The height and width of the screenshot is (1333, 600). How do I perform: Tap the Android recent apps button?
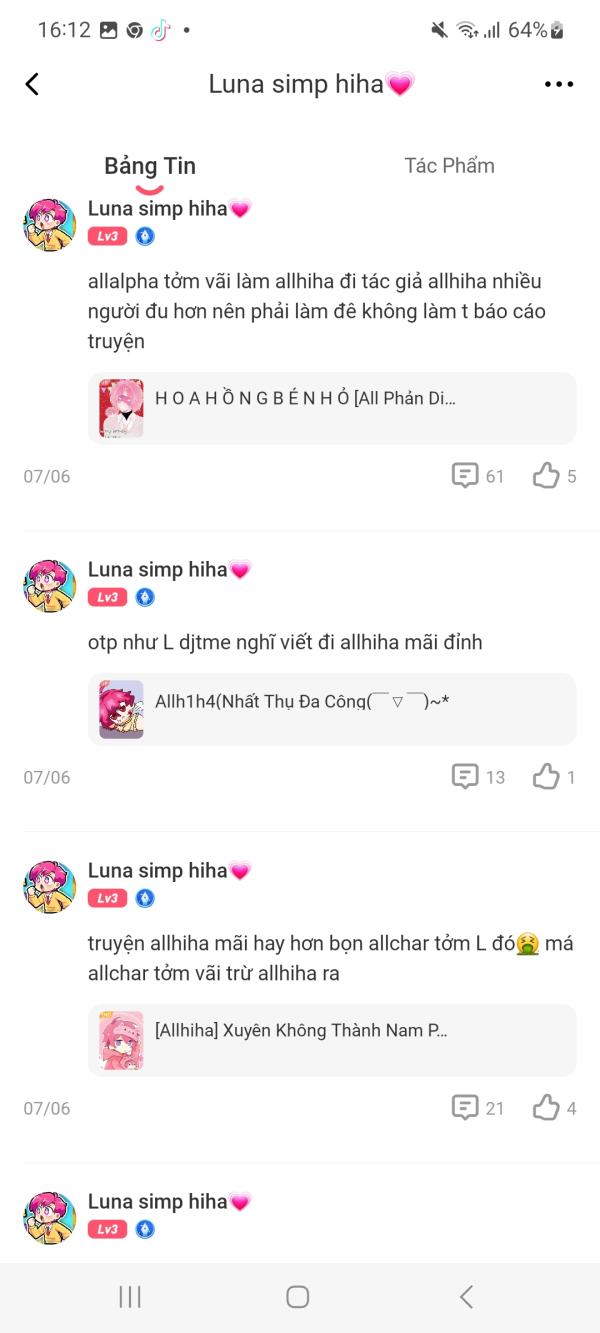coord(130,1297)
